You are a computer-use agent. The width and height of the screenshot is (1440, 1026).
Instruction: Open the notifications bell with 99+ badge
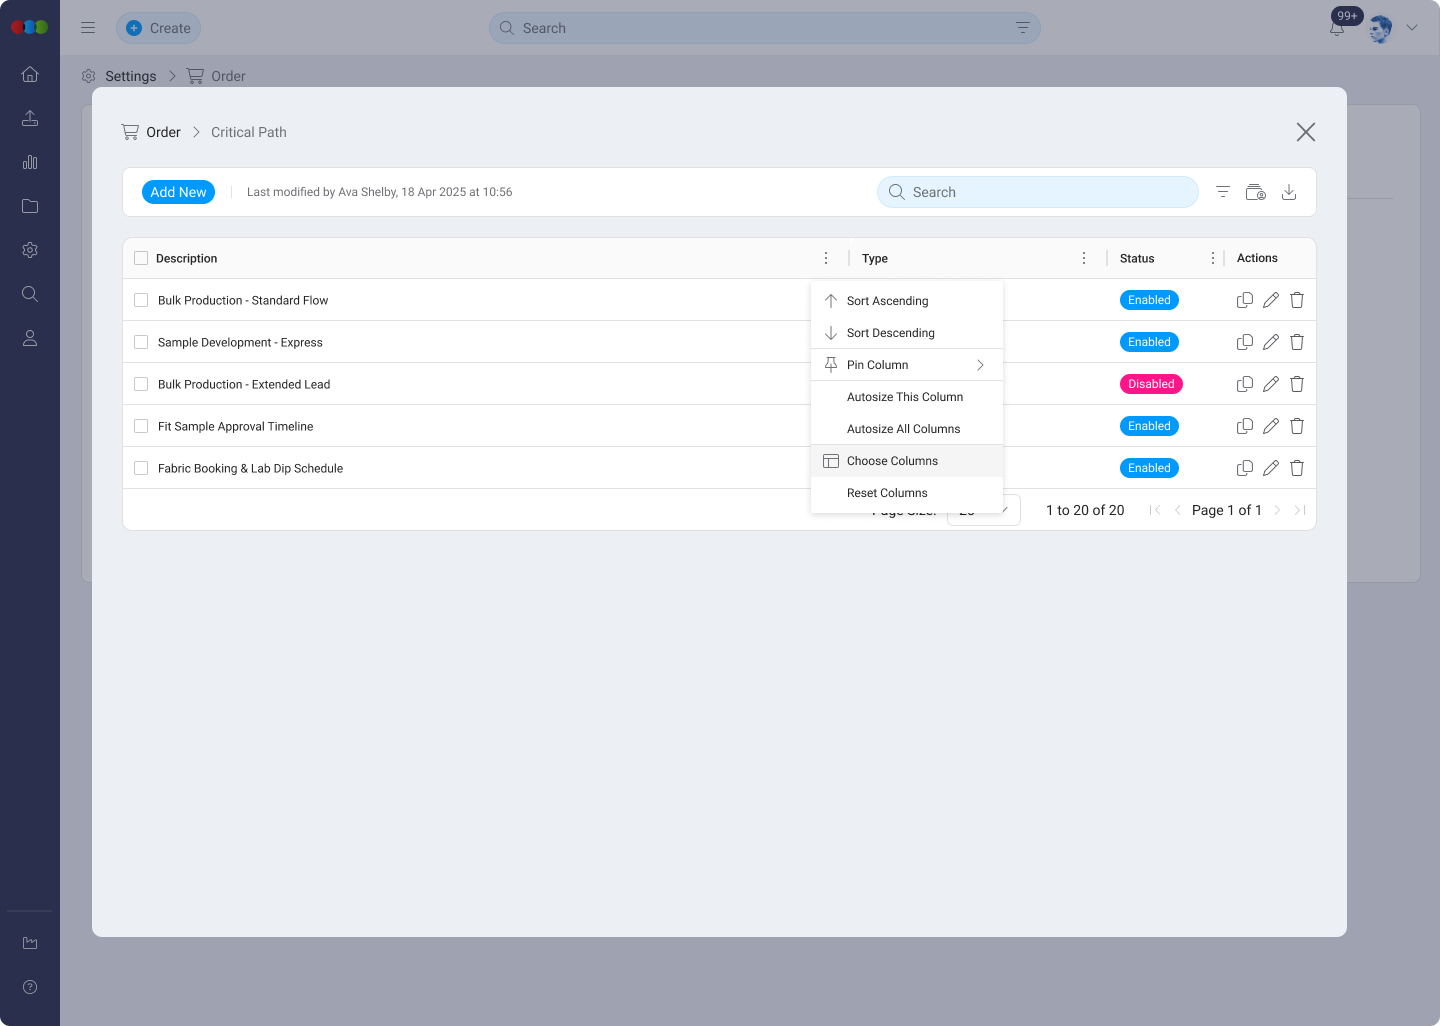click(x=1337, y=28)
